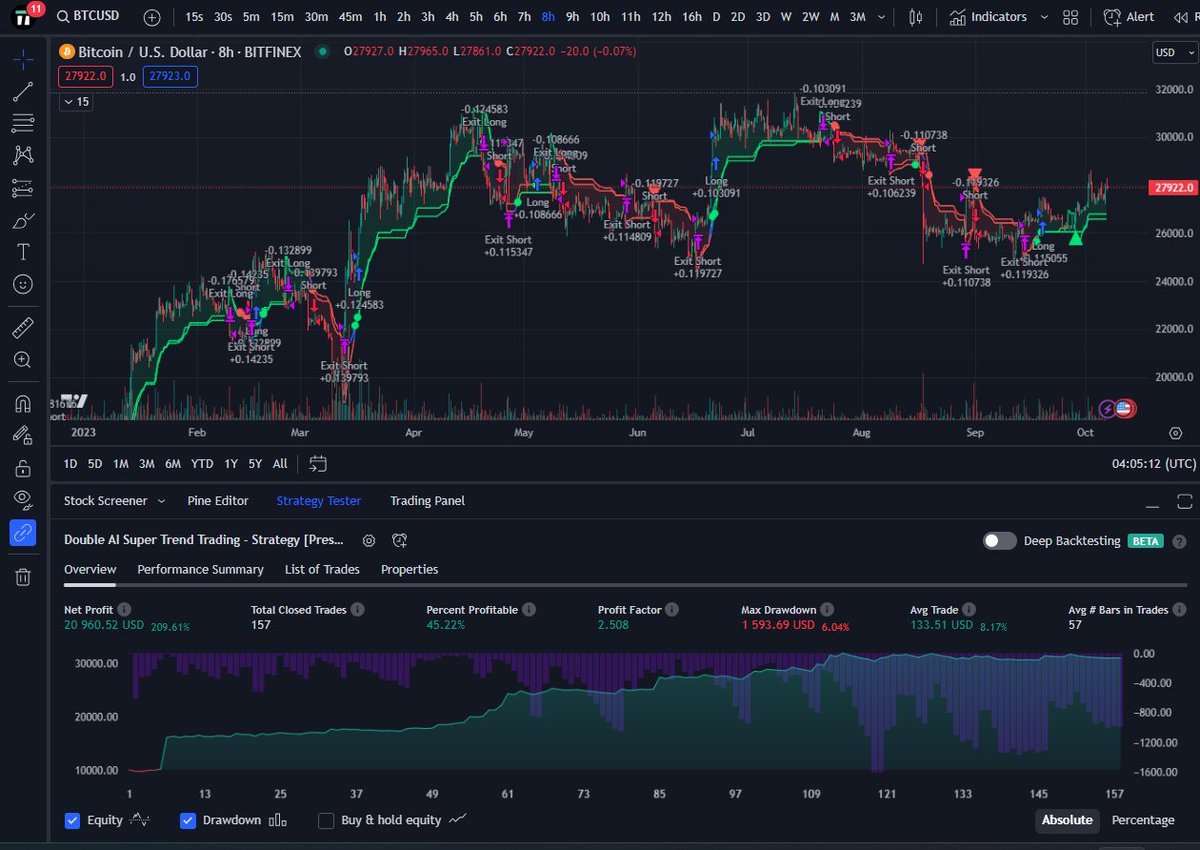The width and height of the screenshot is (1200, 850).
Task: Toggle stay in drawing mode pencil-lock
Action: pyautogui.click(x=23, y=435)
